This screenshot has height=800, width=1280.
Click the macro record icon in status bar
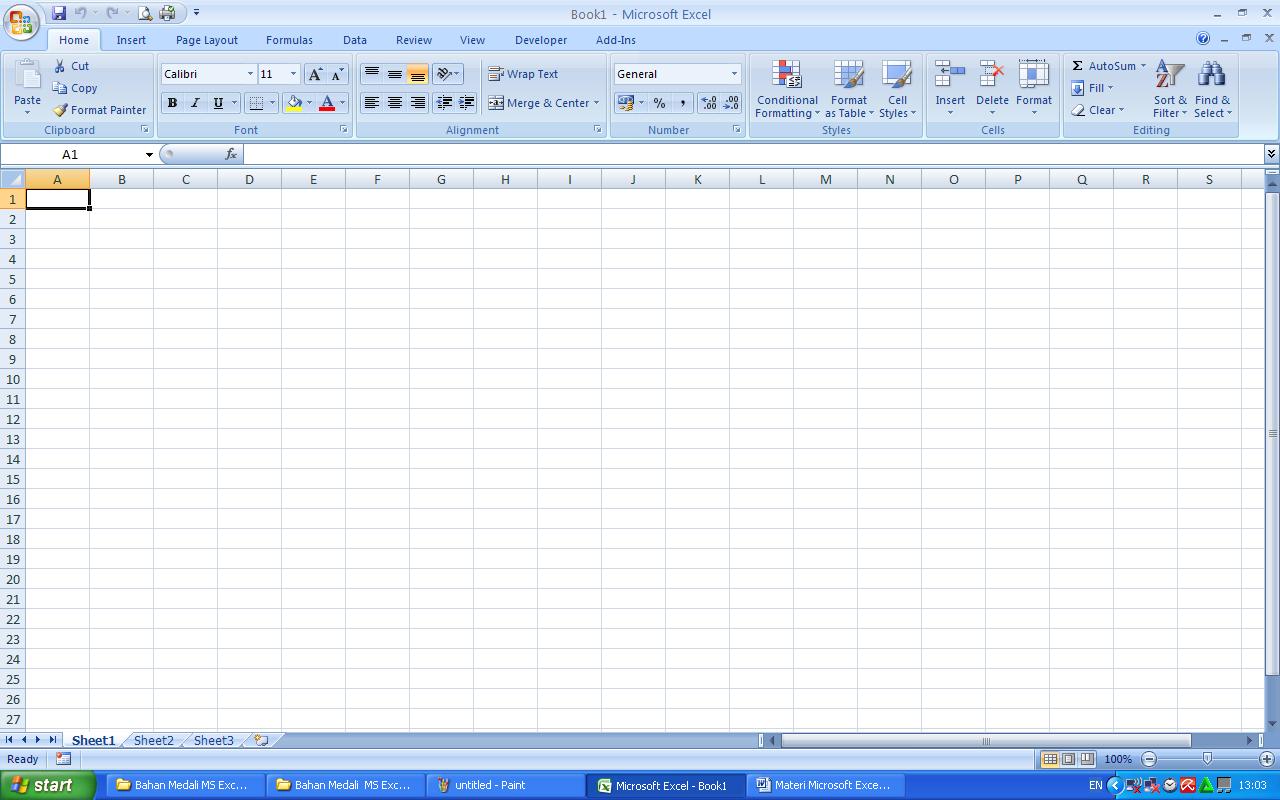click(63, 759)
